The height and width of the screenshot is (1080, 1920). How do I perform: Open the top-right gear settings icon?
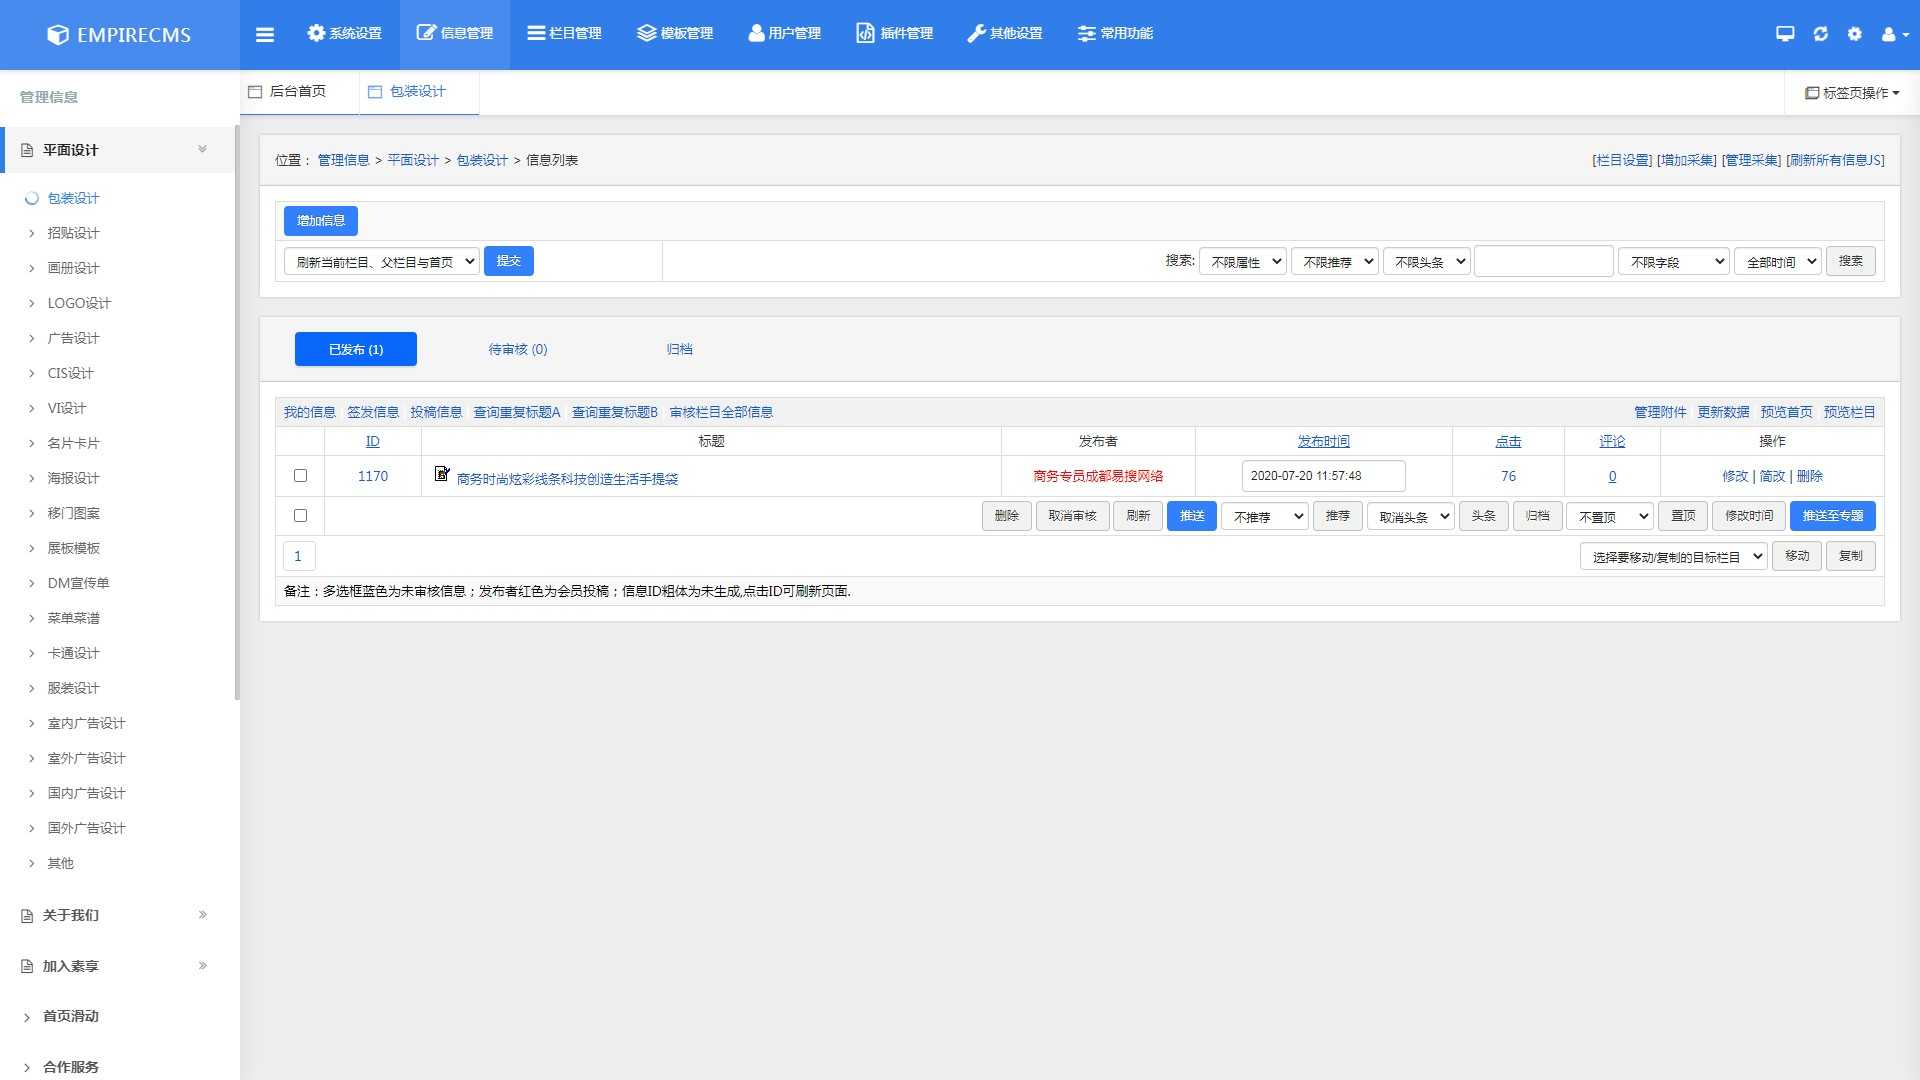click(1855, 34)
